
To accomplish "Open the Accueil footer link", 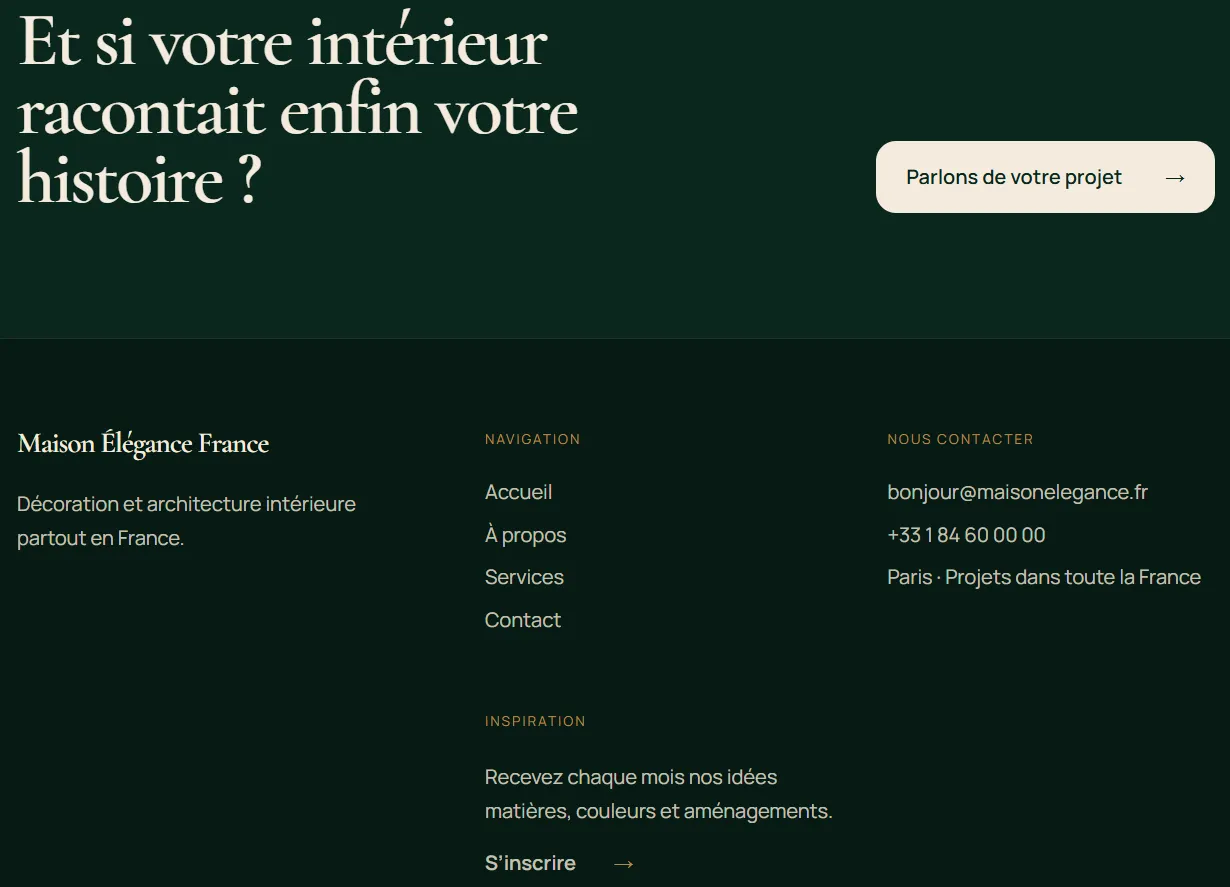I will point(518,492).
